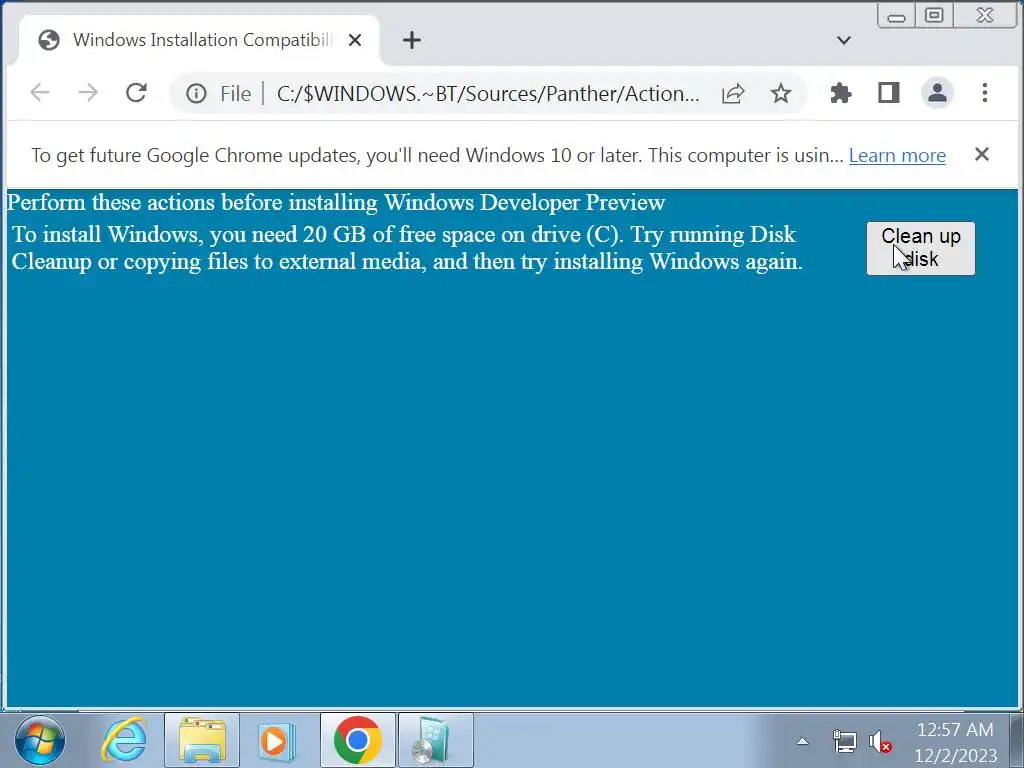The image size is (1024, 768).
Task: Open the Extensions puzzle icon
Action: point(840,93)
